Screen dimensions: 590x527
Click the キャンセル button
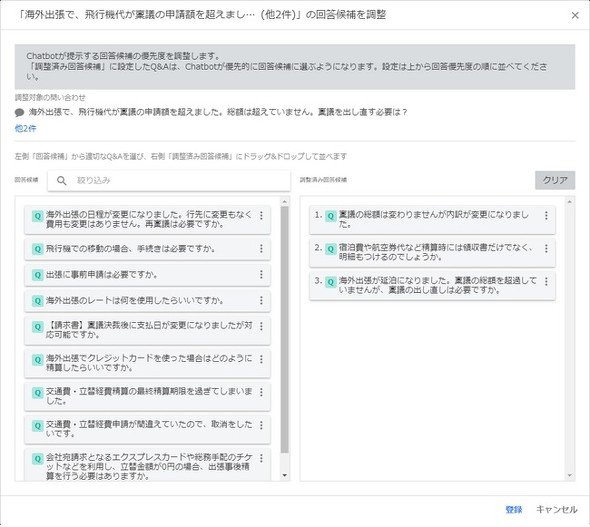[x=556, y=509]
